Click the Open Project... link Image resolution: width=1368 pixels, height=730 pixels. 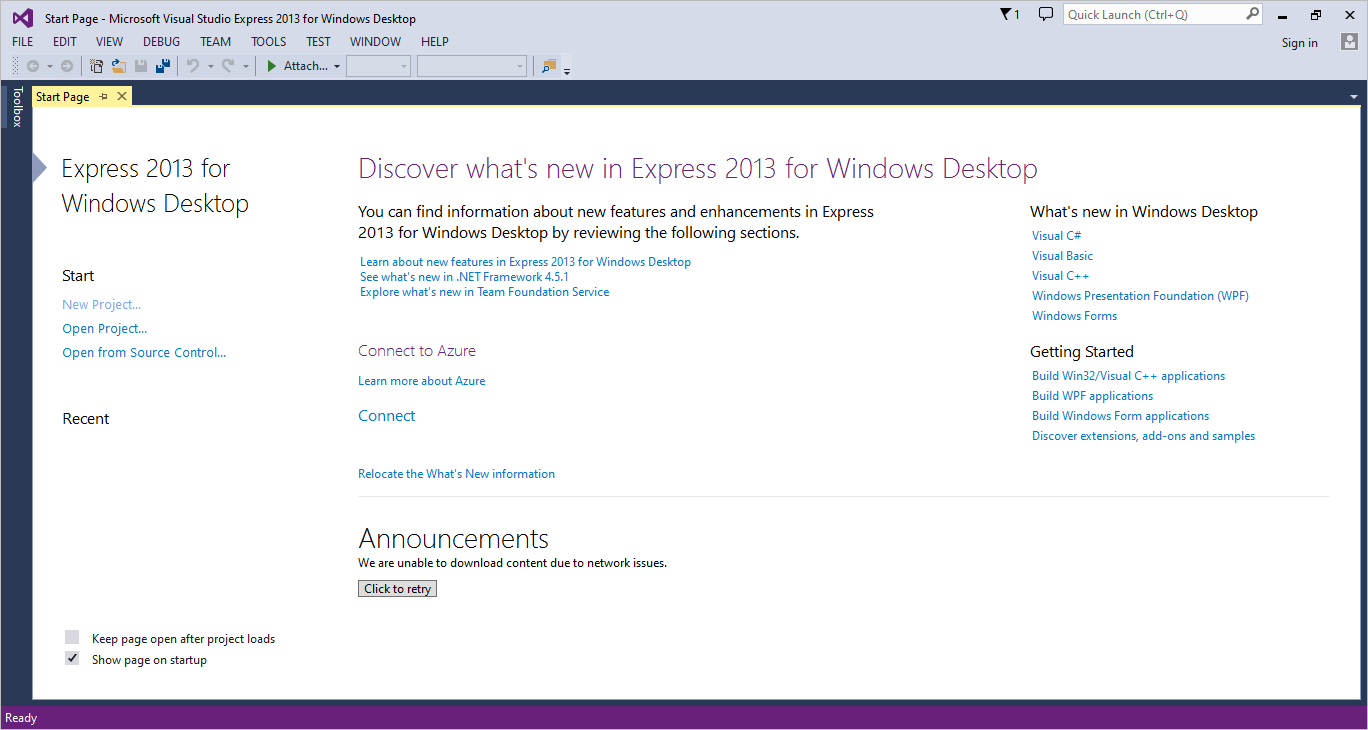pyautogui.click(x=105, y=328)
